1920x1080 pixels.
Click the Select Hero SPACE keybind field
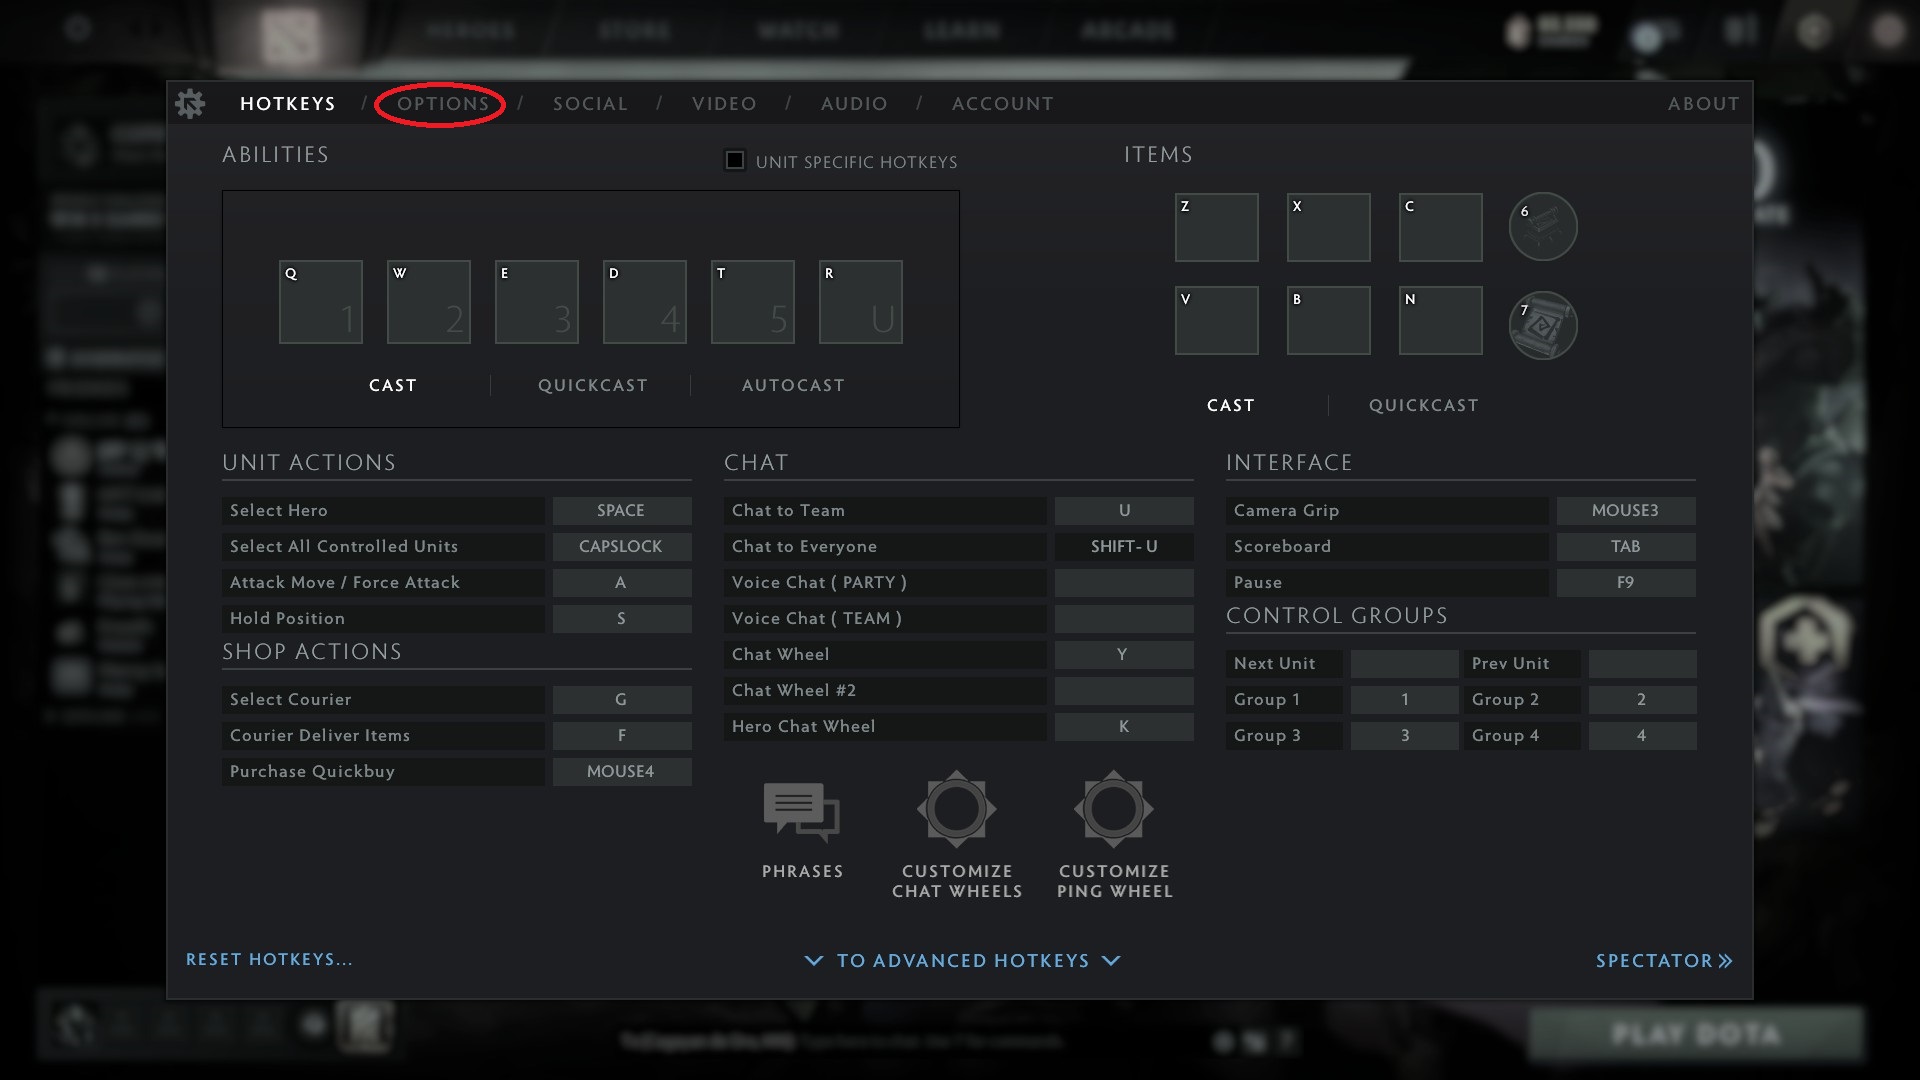[621, 510]
